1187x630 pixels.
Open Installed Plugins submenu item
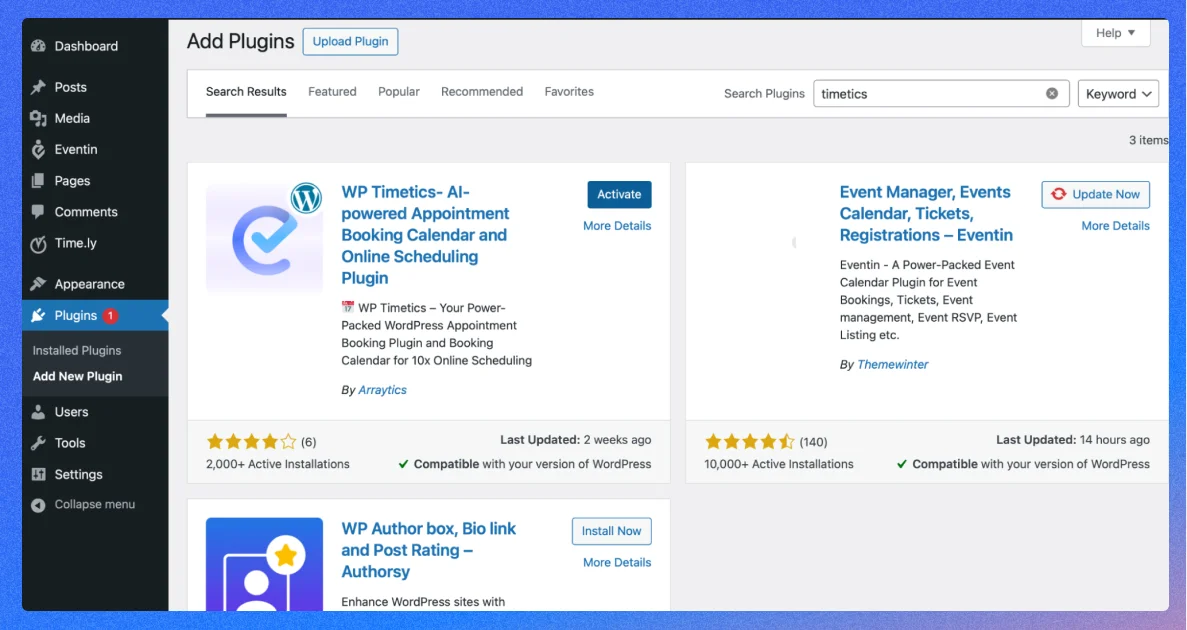coord(76,351)
